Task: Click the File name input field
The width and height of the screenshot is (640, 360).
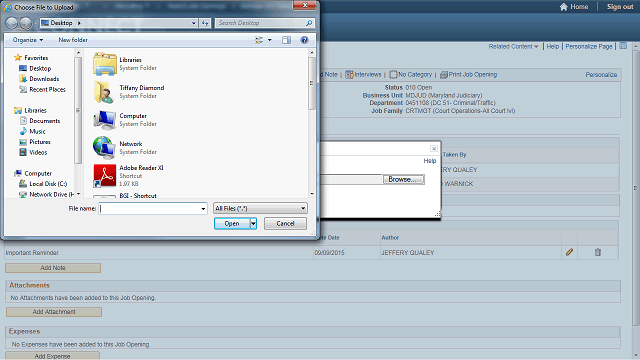Action: tap(149, 209)
